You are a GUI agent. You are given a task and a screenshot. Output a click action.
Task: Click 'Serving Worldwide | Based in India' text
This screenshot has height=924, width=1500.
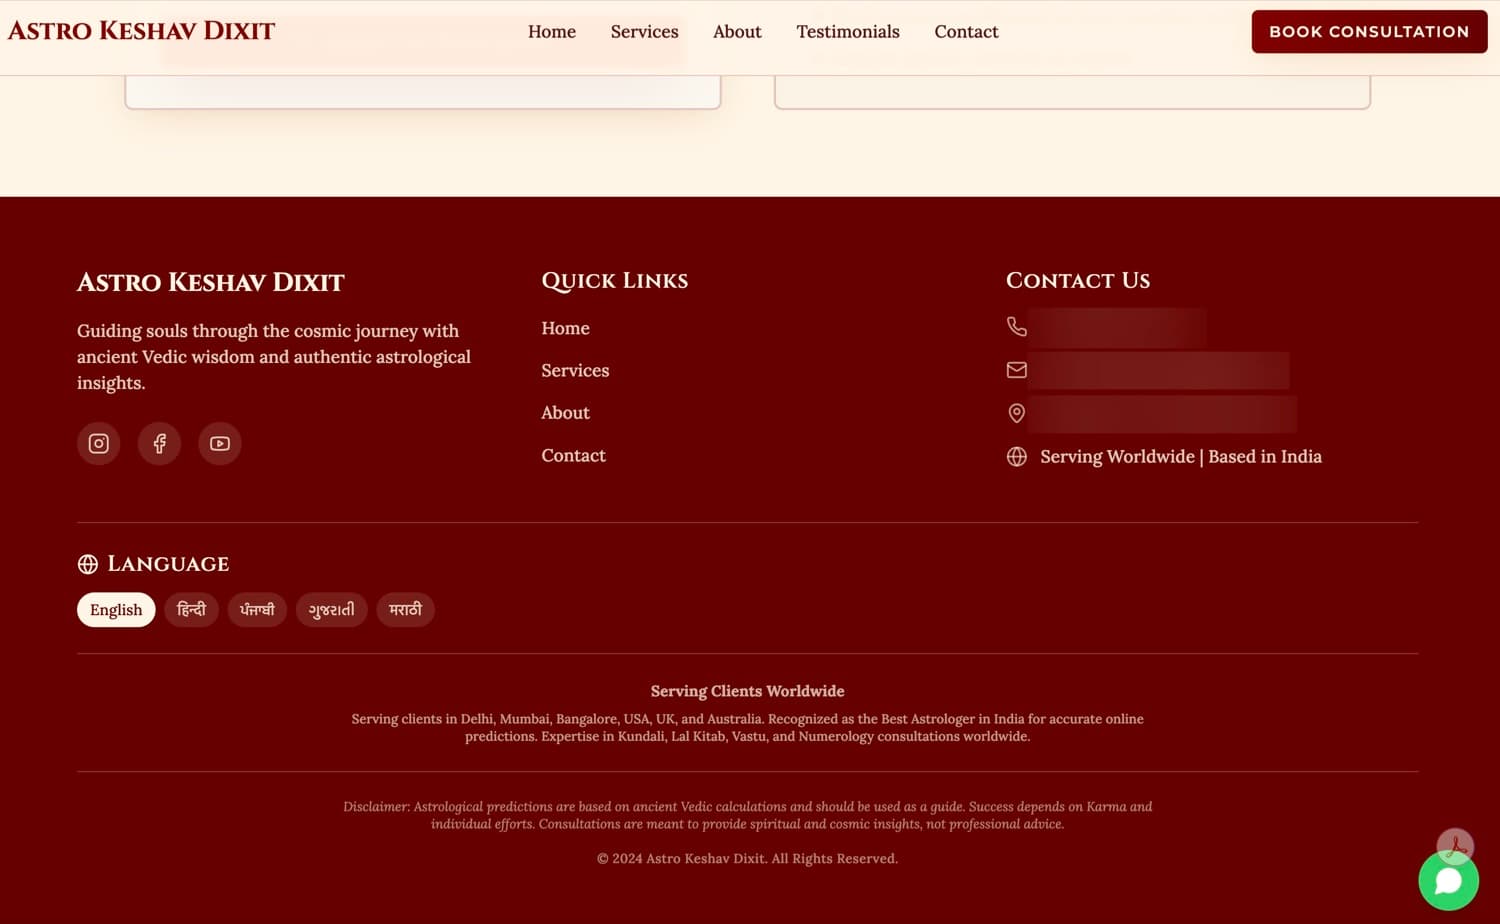[x=1181, y=457]
